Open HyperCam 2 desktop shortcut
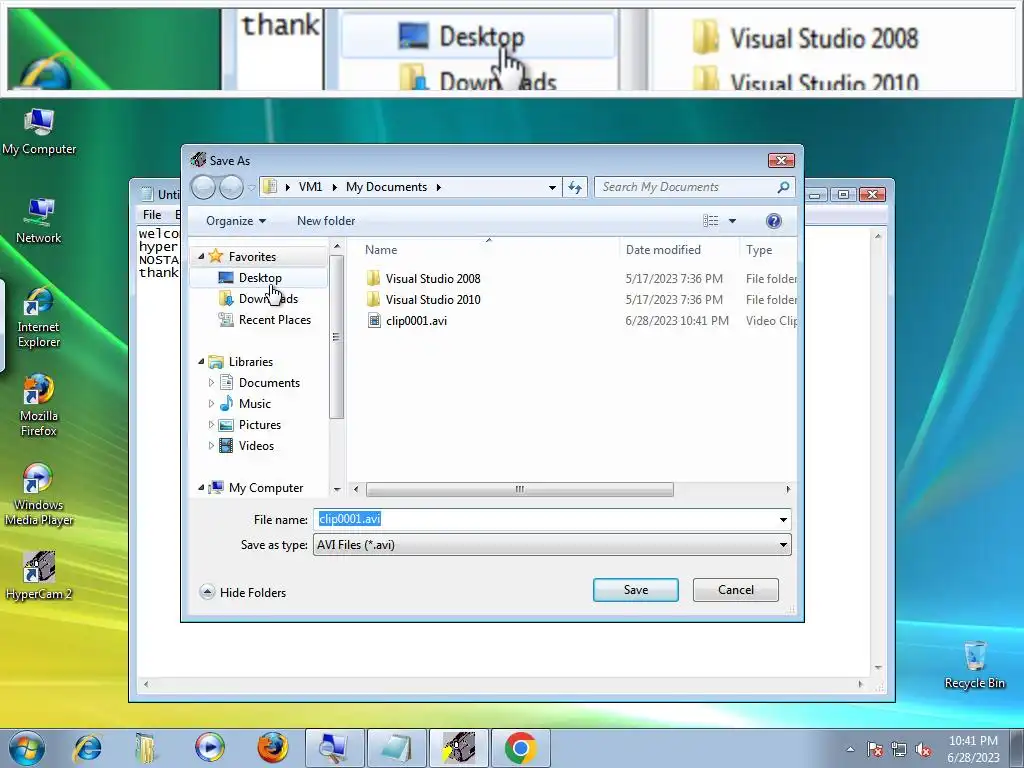 pyautogui.click(x=39, y=576)
